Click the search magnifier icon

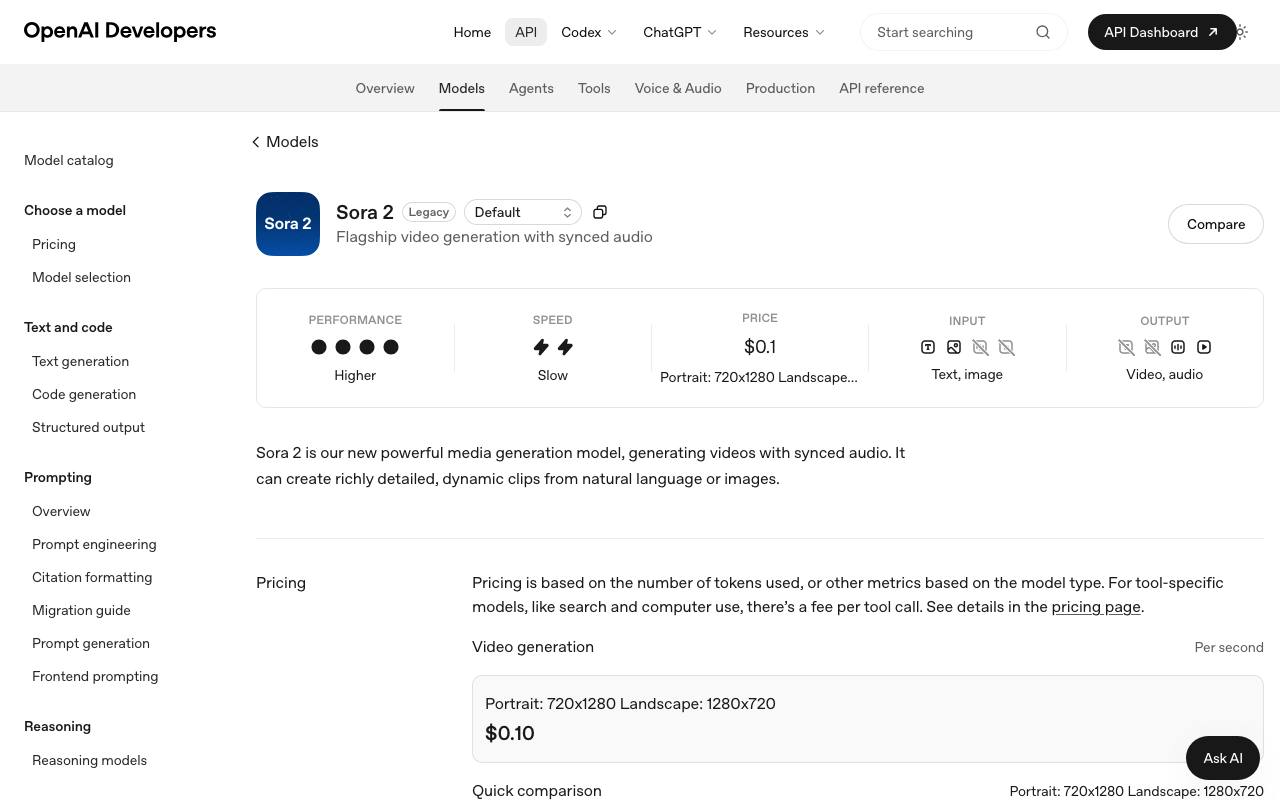click(1043, 32)
